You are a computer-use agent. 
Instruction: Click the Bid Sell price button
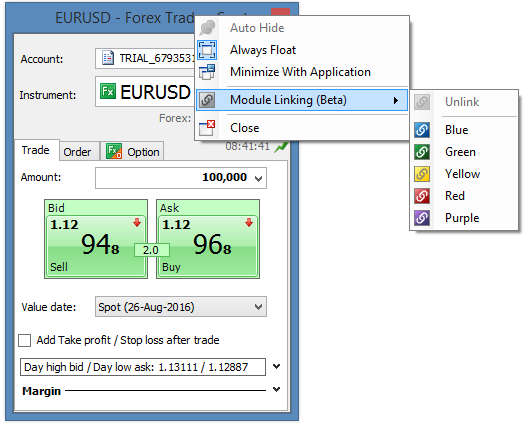click(x=96, y=239)
